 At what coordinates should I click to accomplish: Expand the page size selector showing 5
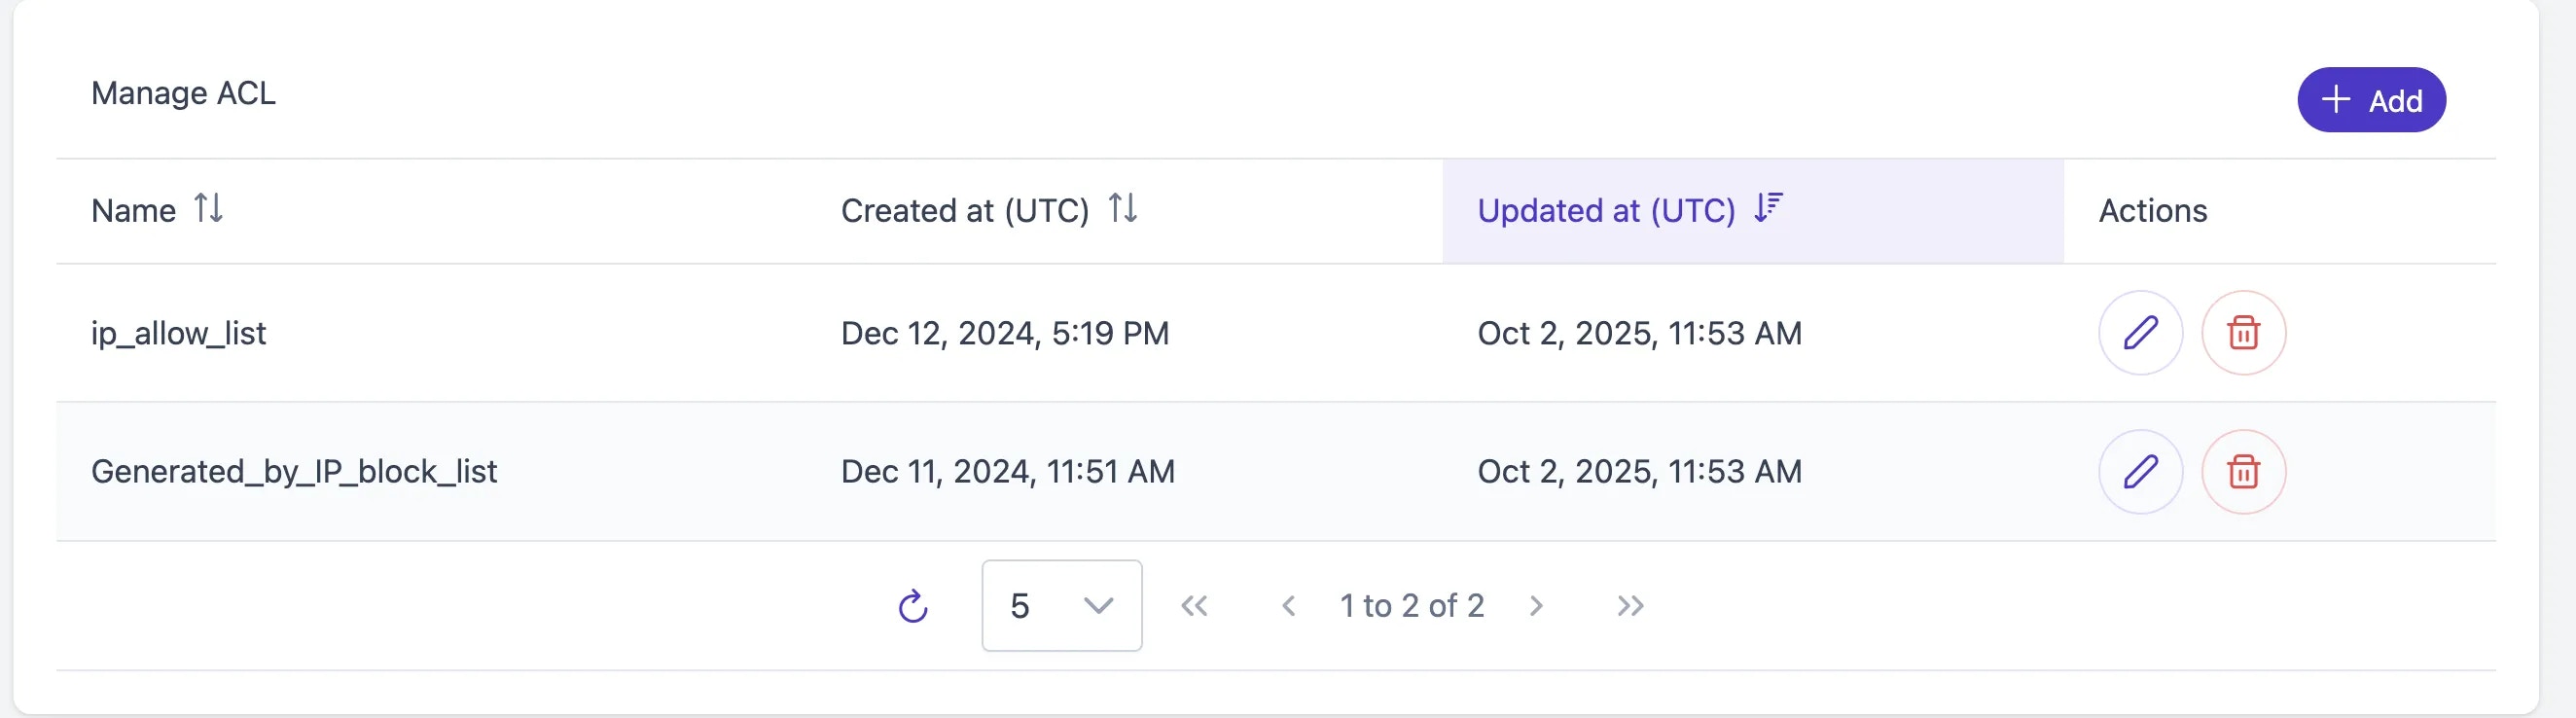pos(1060,605)
